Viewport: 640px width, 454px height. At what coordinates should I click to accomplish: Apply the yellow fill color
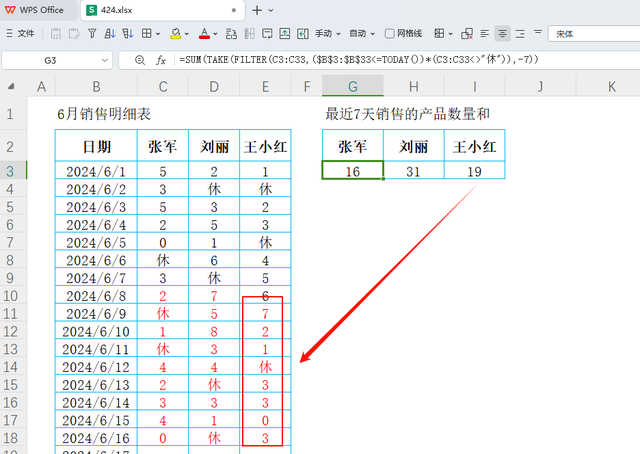[x=176, y=33]
